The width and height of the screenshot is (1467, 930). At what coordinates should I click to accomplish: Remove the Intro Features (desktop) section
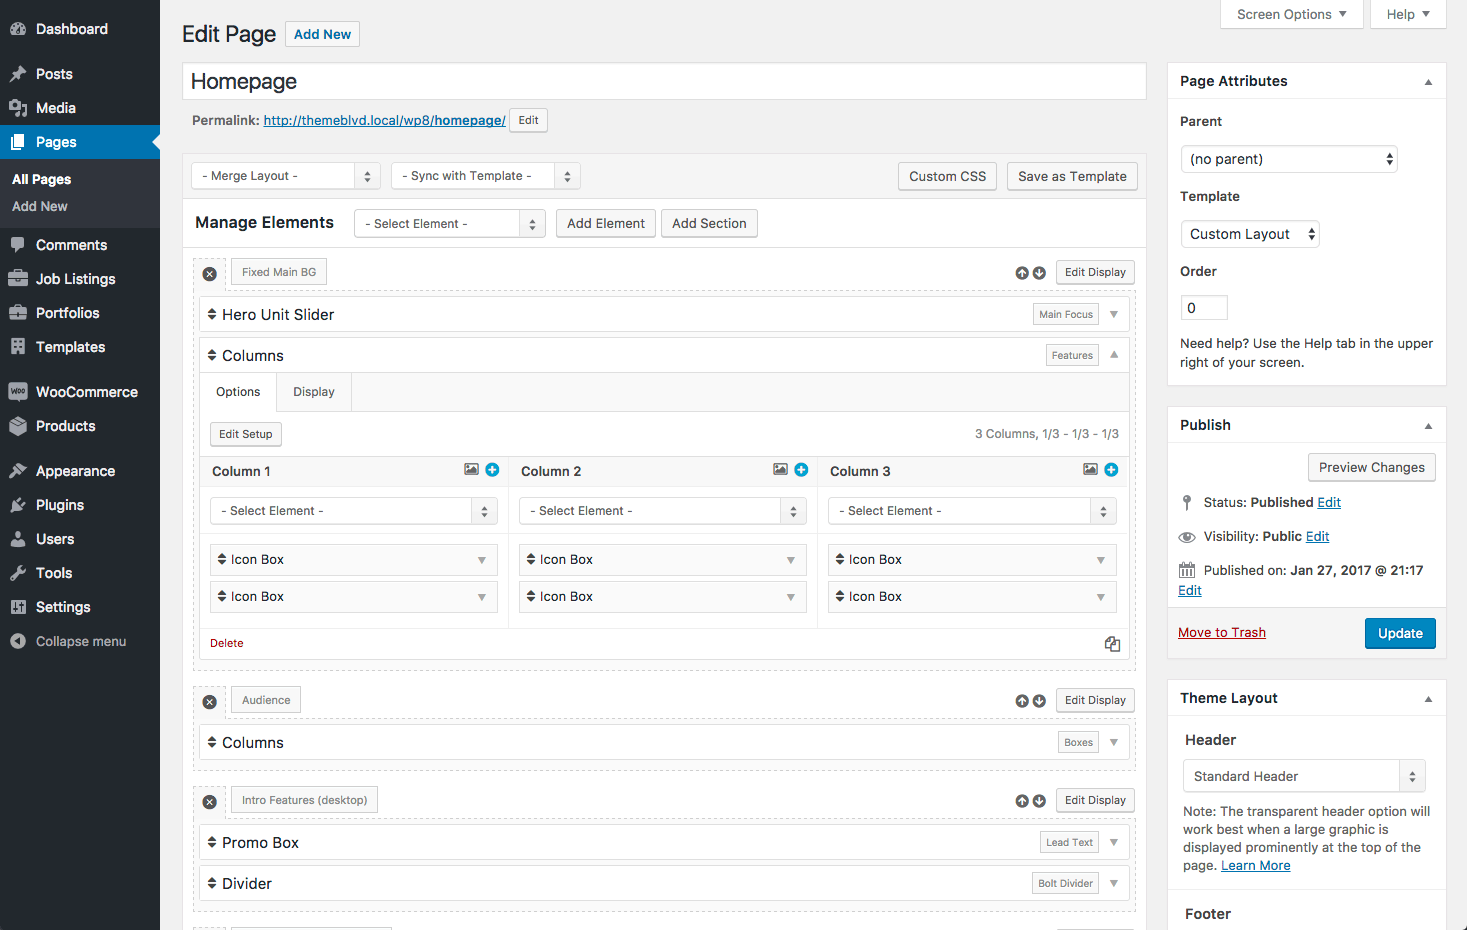209,802
